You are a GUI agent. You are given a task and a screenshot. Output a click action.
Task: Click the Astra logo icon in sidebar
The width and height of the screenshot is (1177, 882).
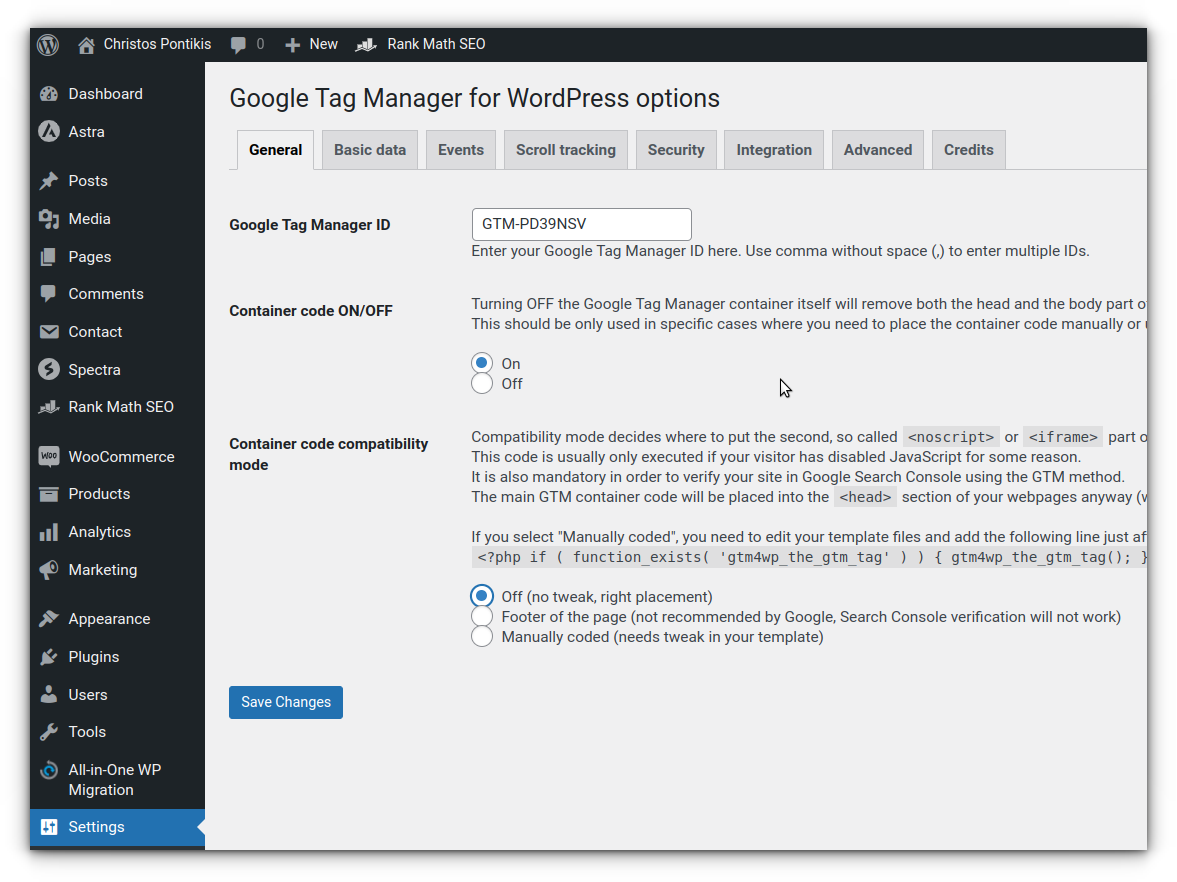click(x=49, y=131)
